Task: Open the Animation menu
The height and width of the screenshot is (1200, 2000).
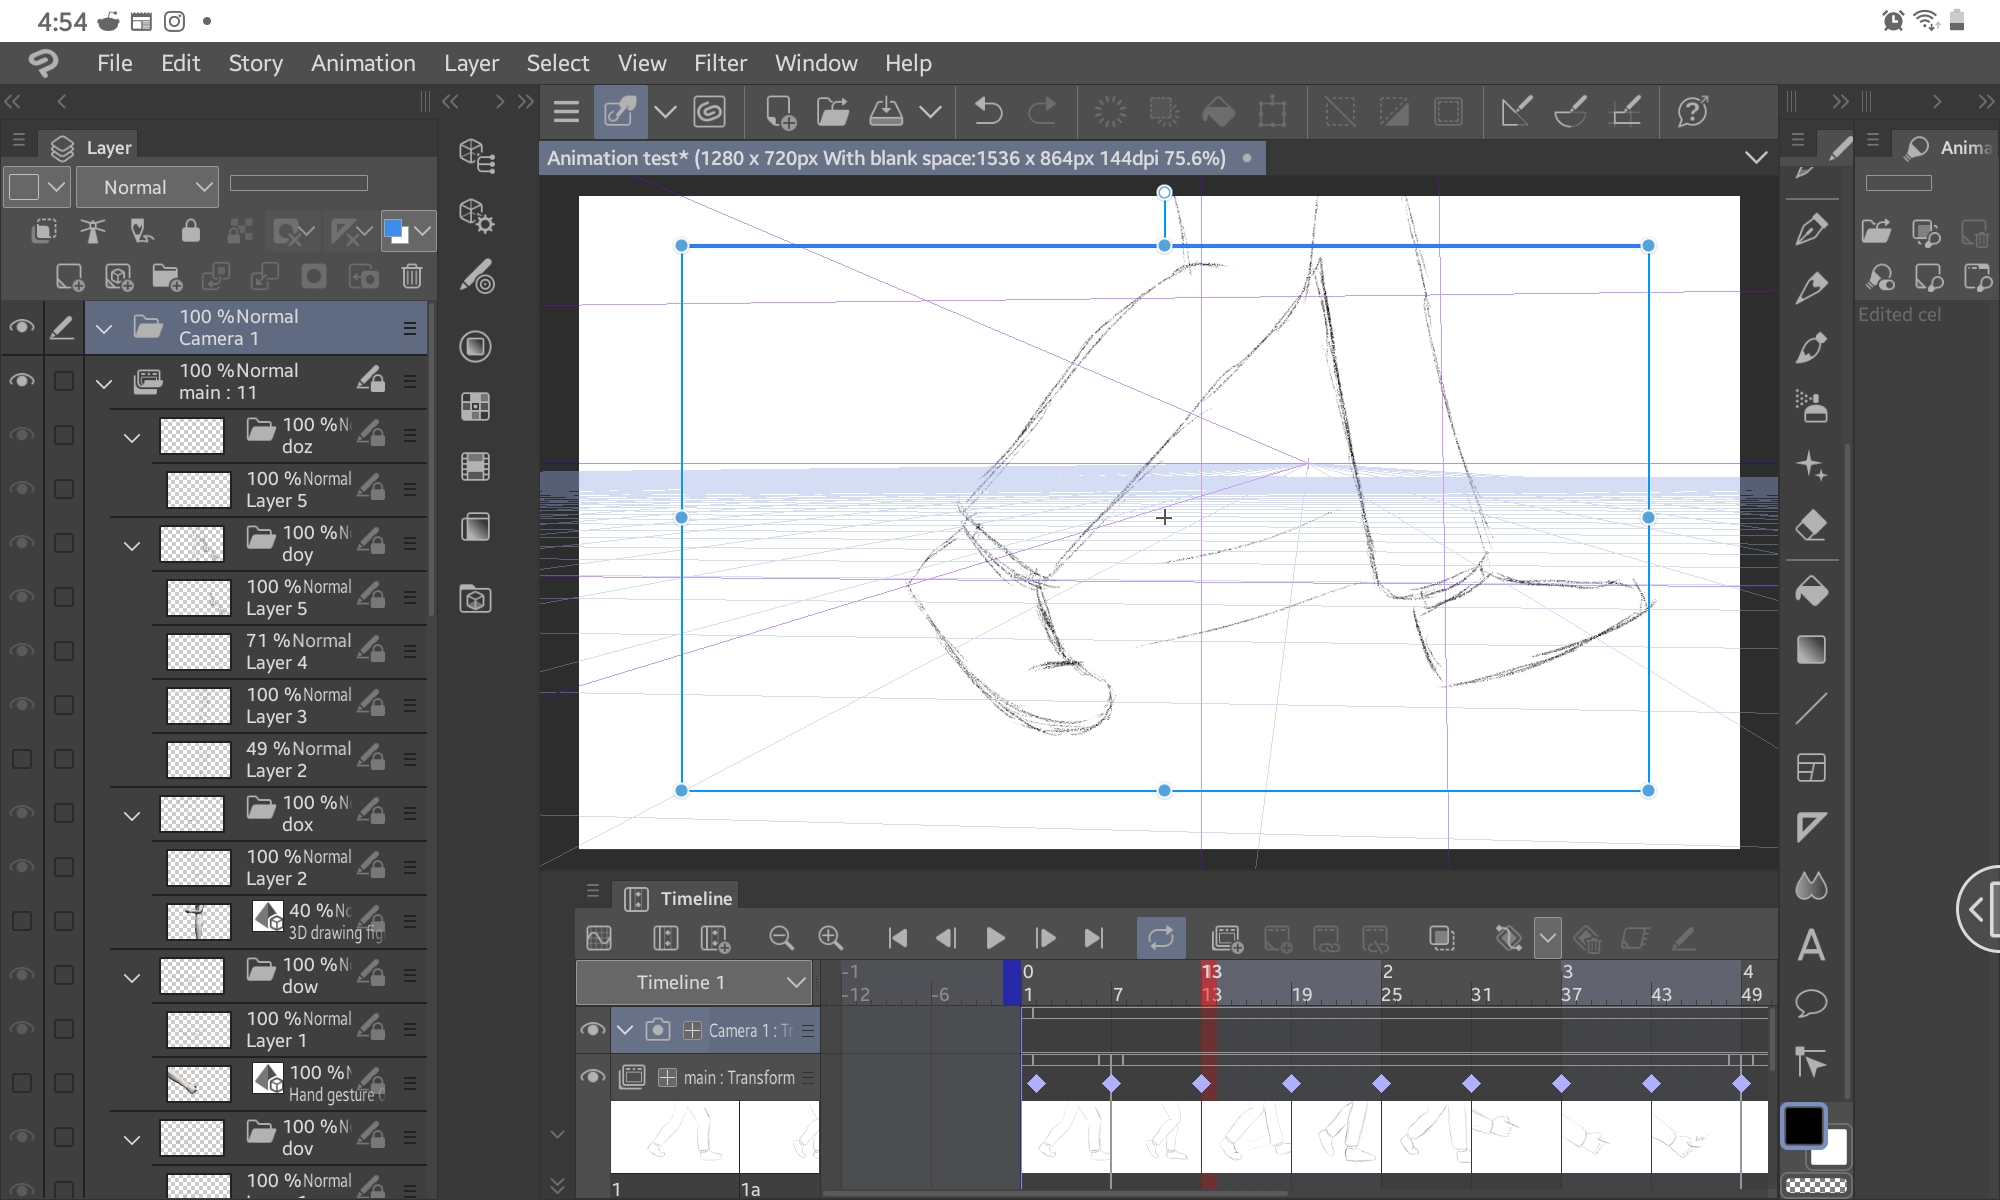Action: coord(363,62)
